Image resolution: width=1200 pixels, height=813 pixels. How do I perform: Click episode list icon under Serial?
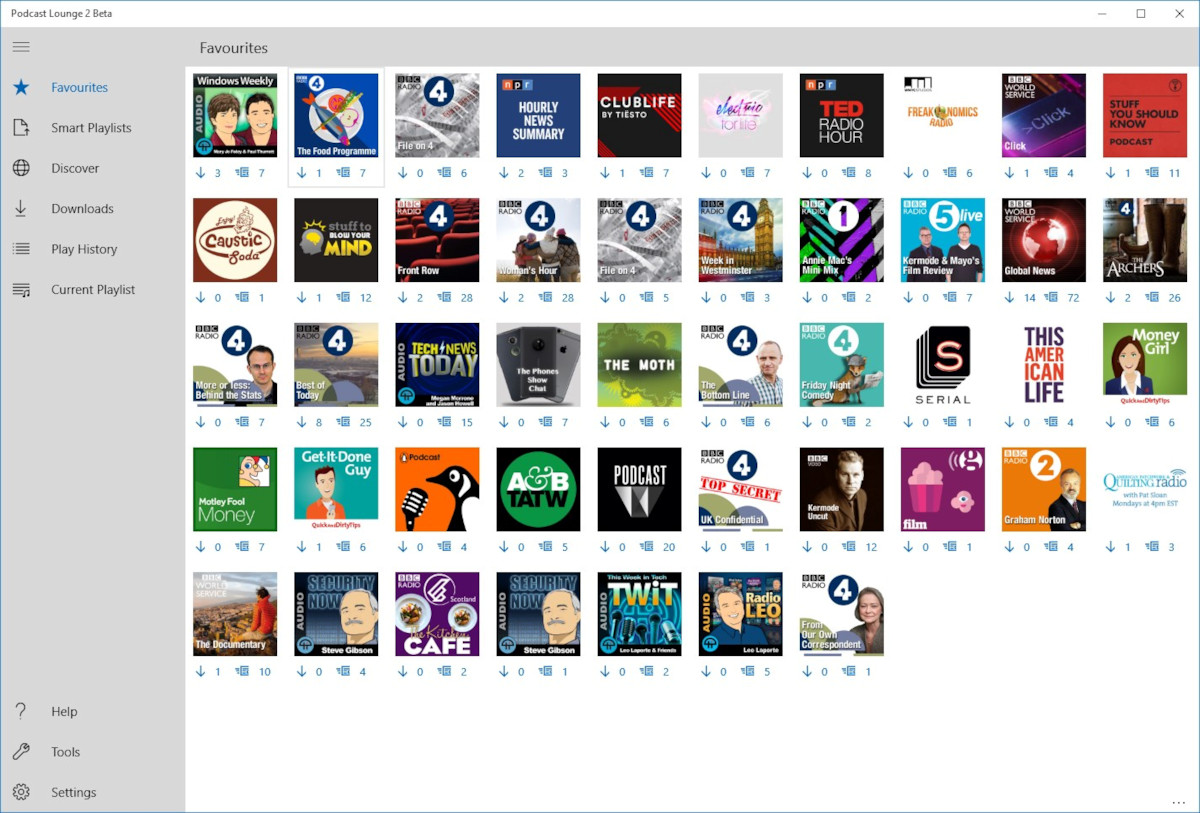coord(950,423)
